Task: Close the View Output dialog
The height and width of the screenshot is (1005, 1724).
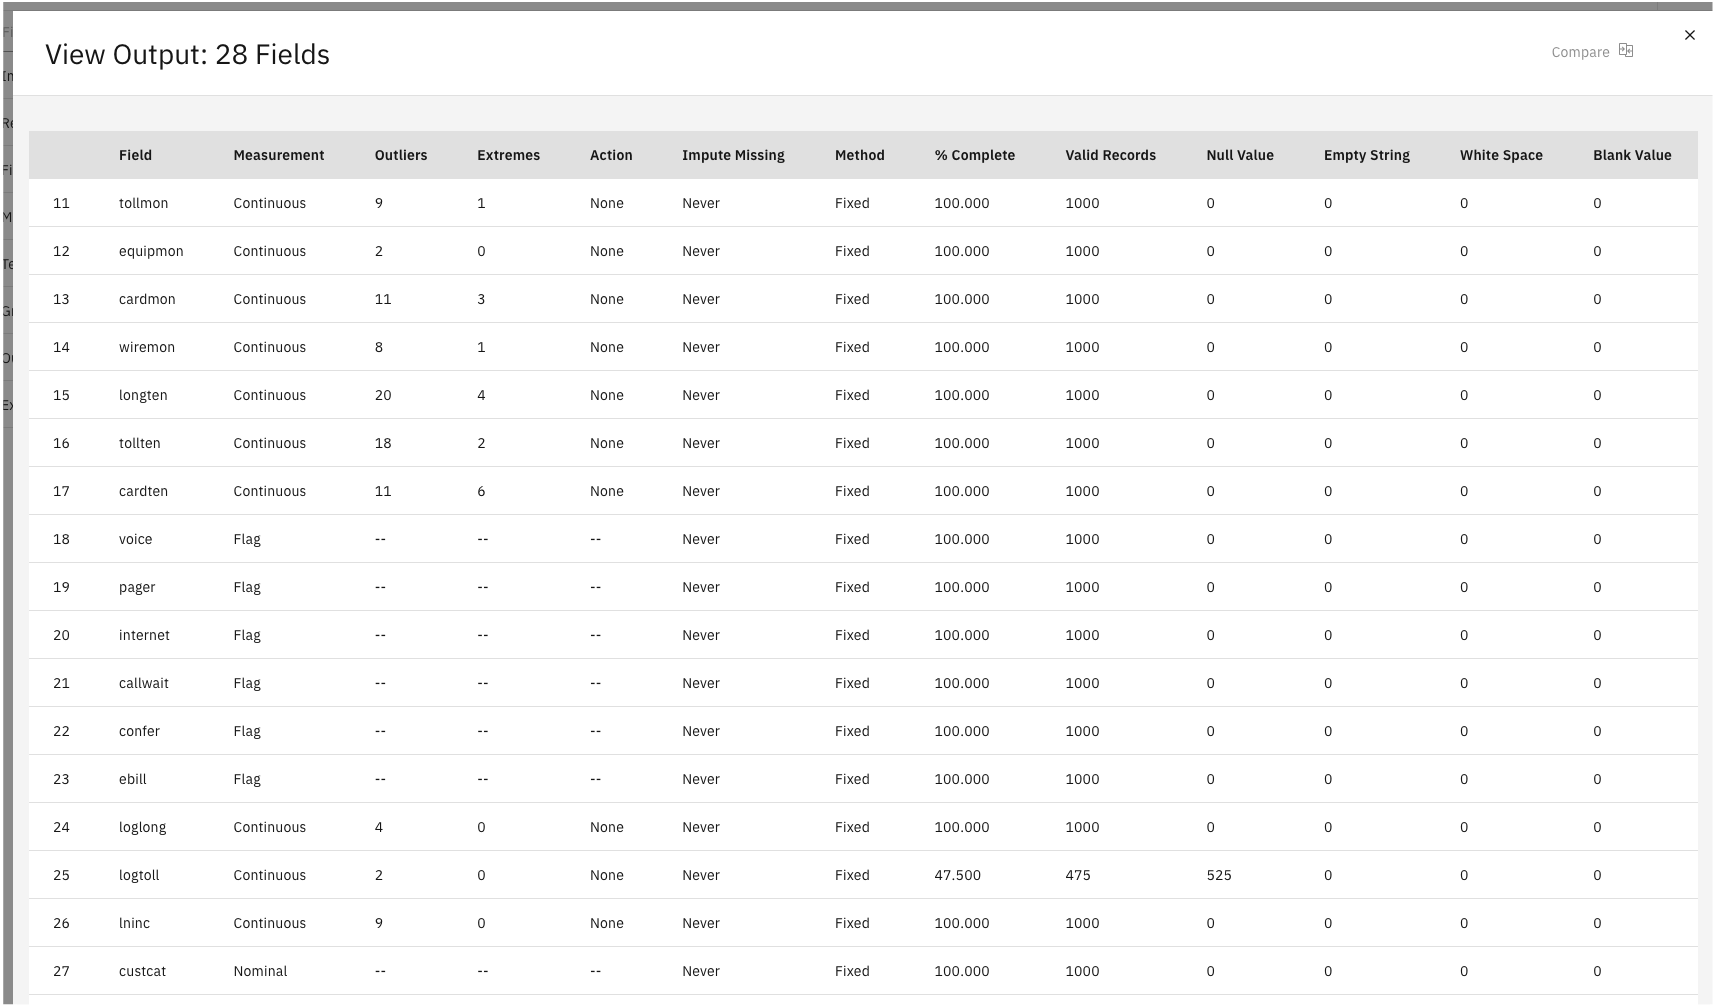Action: pyautogui.click(x=1690, y=35)
